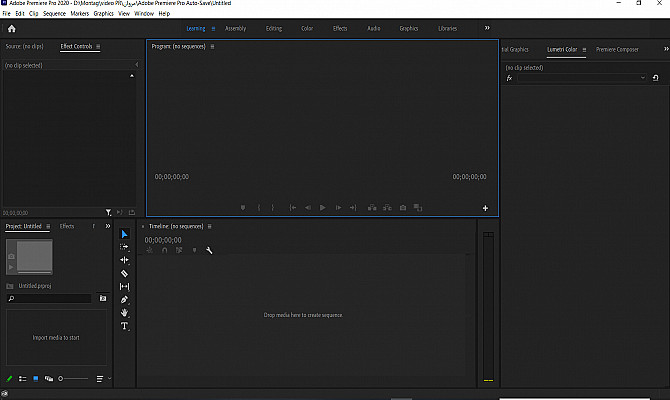Click the filter icon in Effect Controls
670x400 pixels.
[109, 212]
